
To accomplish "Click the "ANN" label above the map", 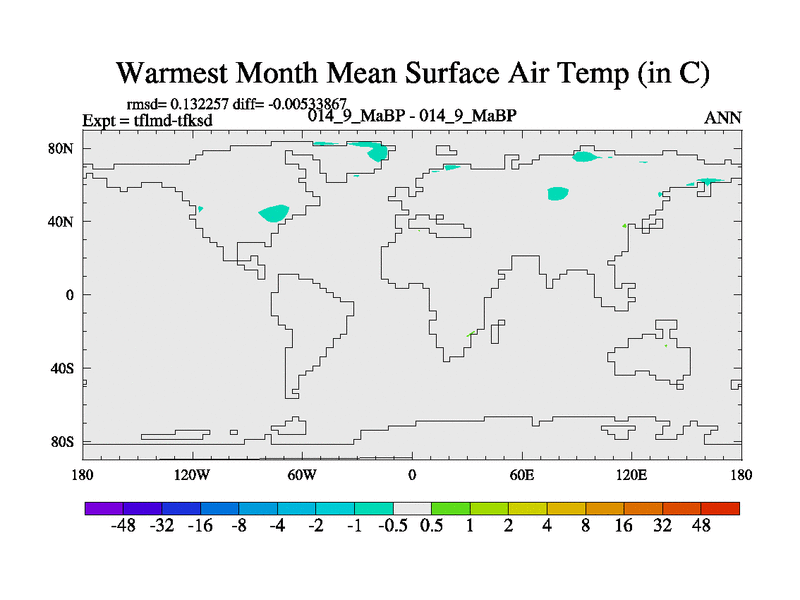I will (x=722, y=118).
